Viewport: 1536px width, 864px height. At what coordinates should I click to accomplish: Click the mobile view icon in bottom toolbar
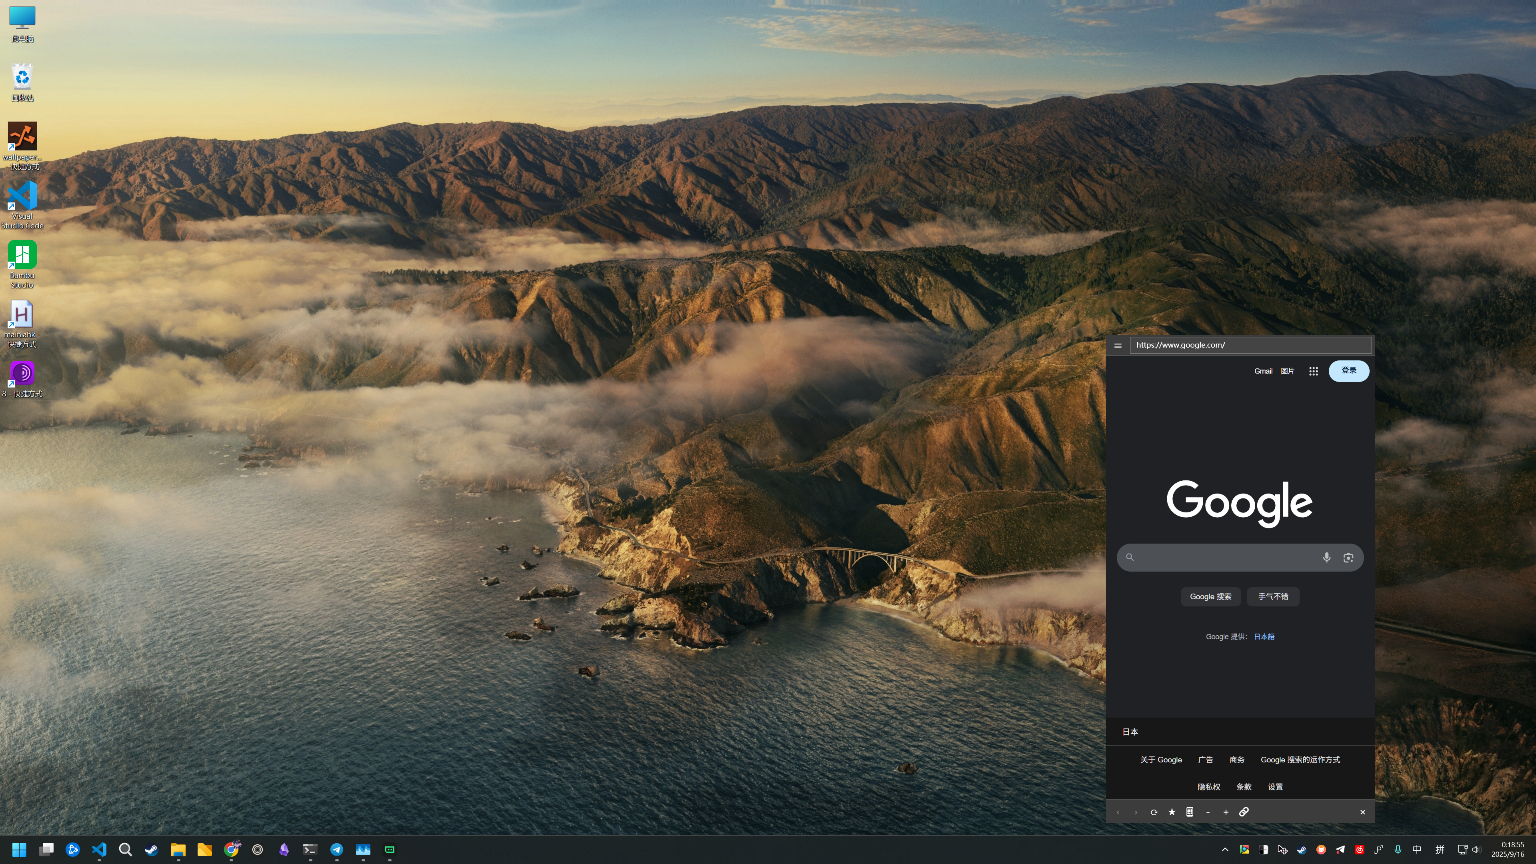click(1189, 812)
